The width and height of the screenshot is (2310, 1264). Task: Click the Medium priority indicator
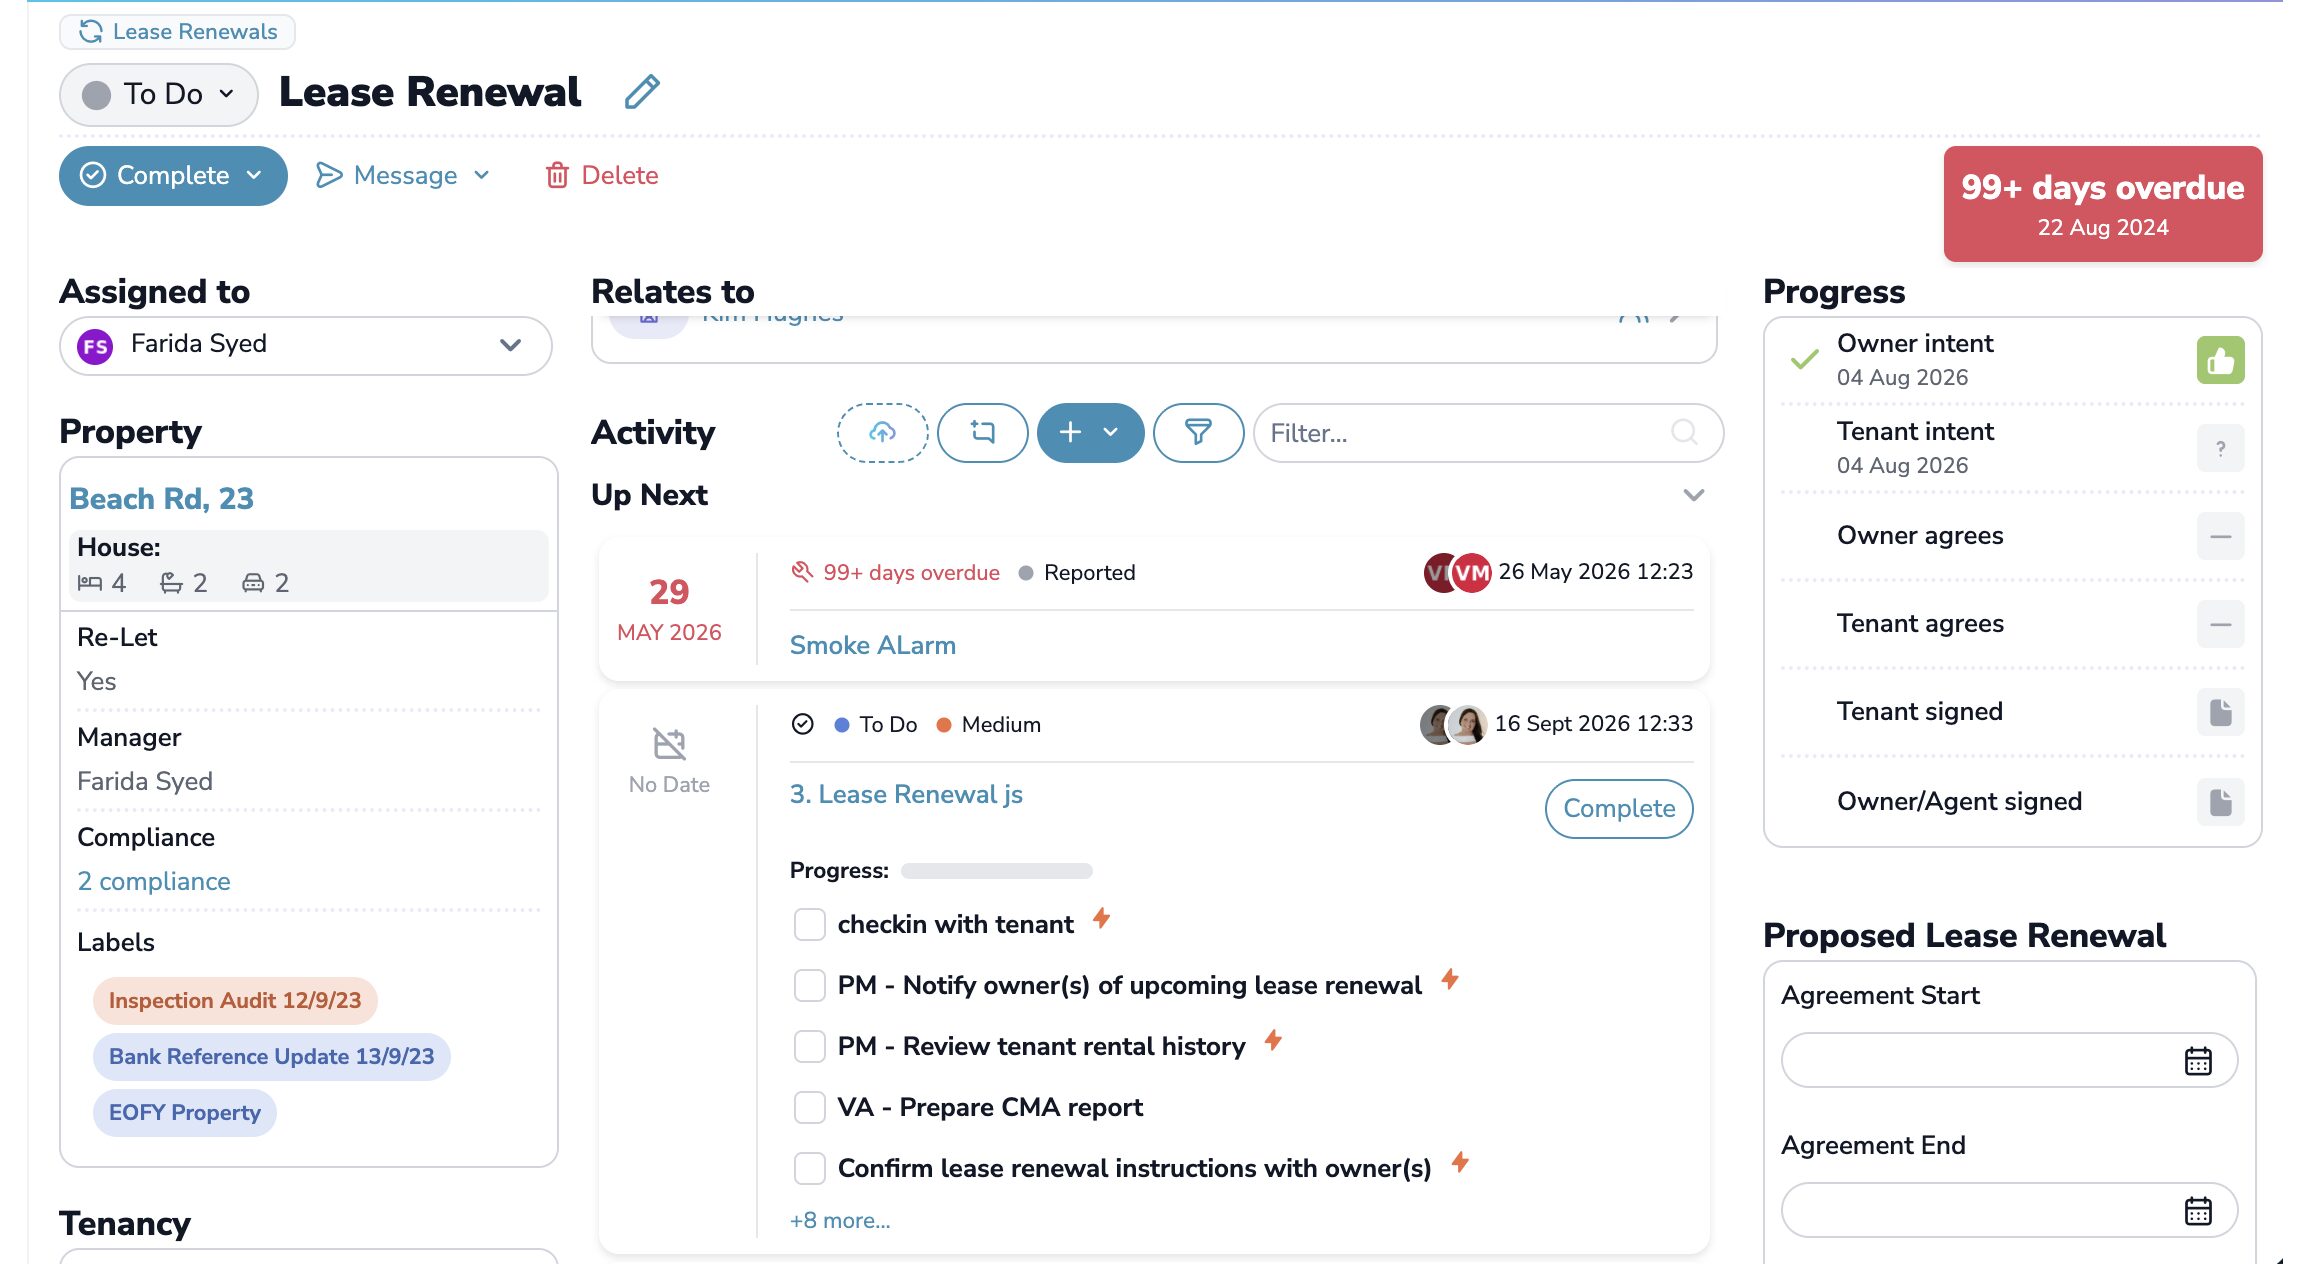989,724
